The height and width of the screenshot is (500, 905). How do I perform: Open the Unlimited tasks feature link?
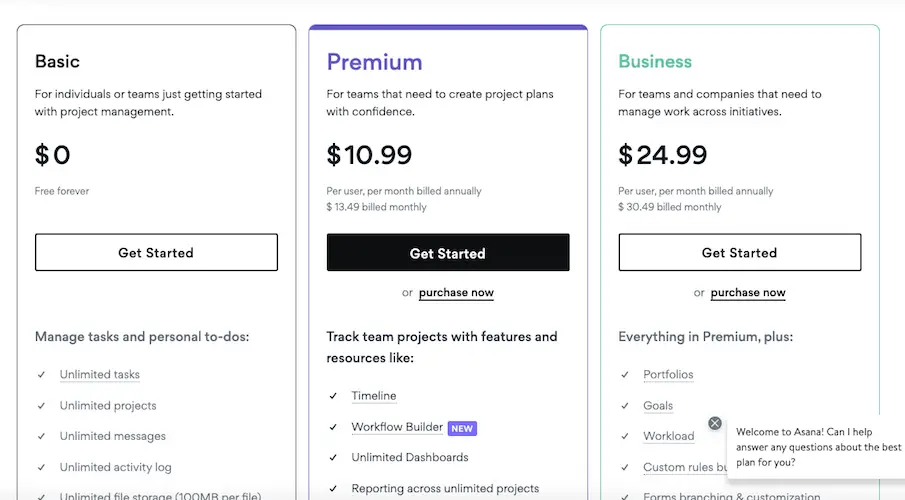tap(99, 375)
